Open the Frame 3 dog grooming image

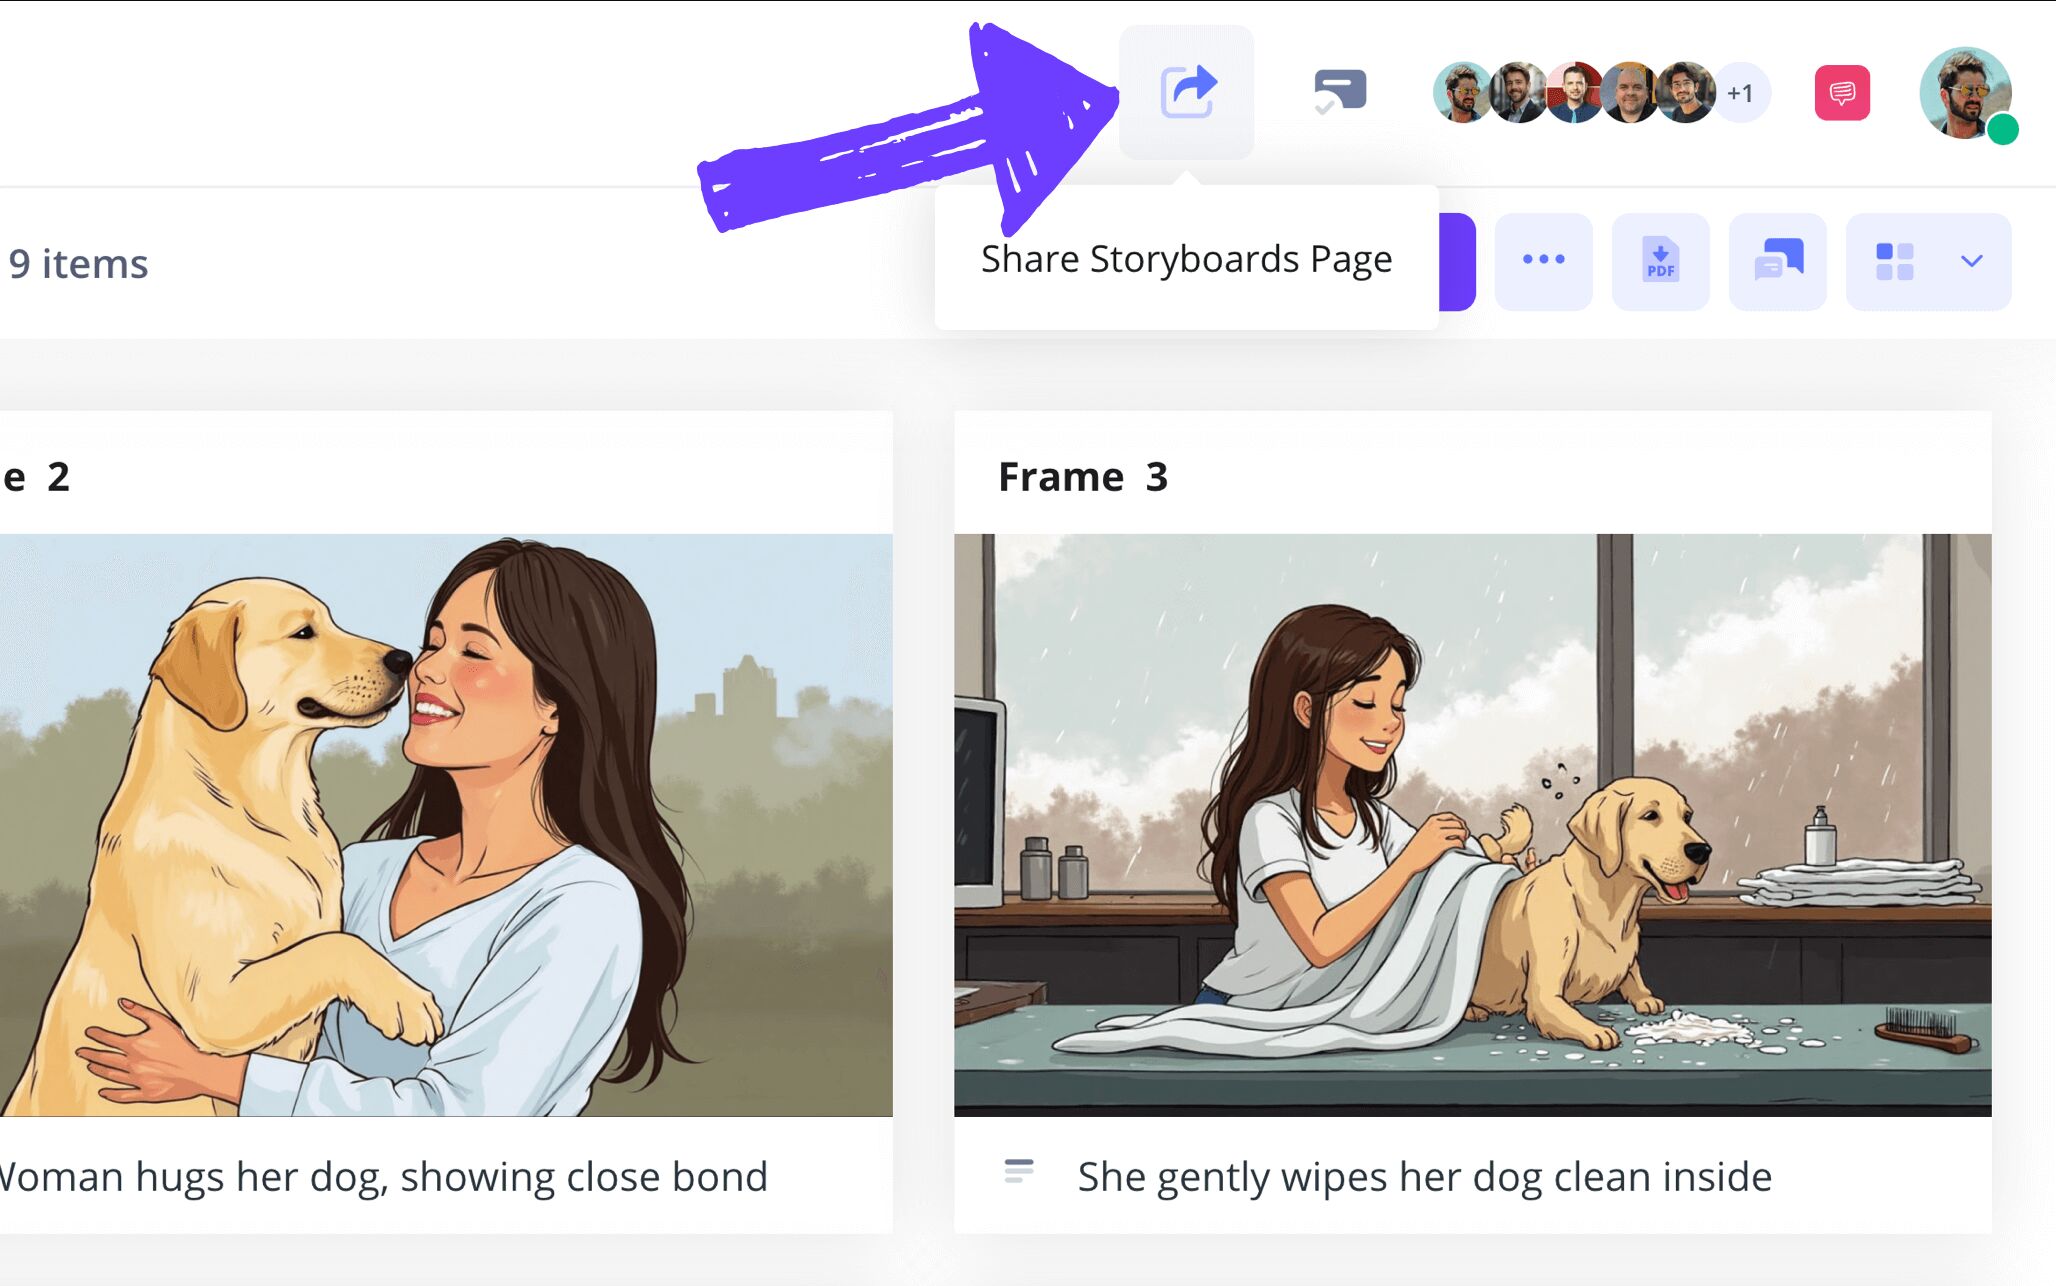pyautogui.click(x=1472, y=824)
